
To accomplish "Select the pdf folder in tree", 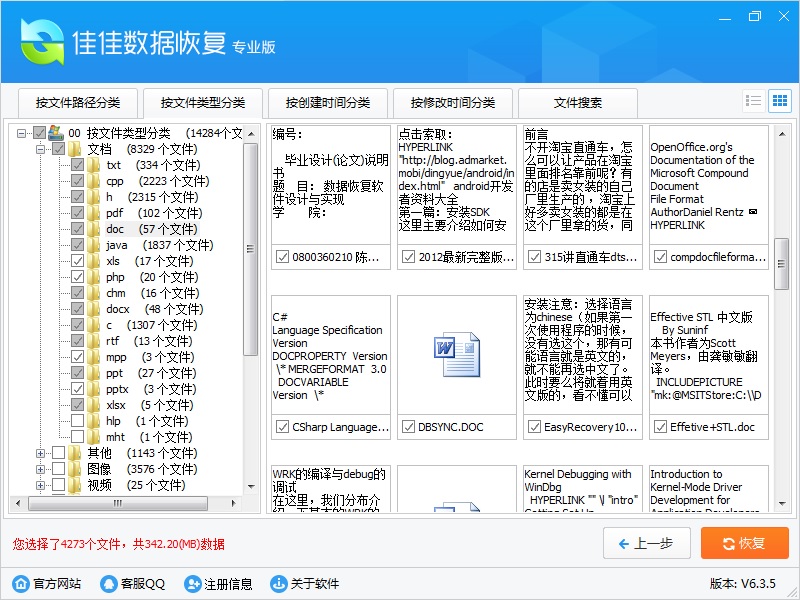I will tap(115, 213).
